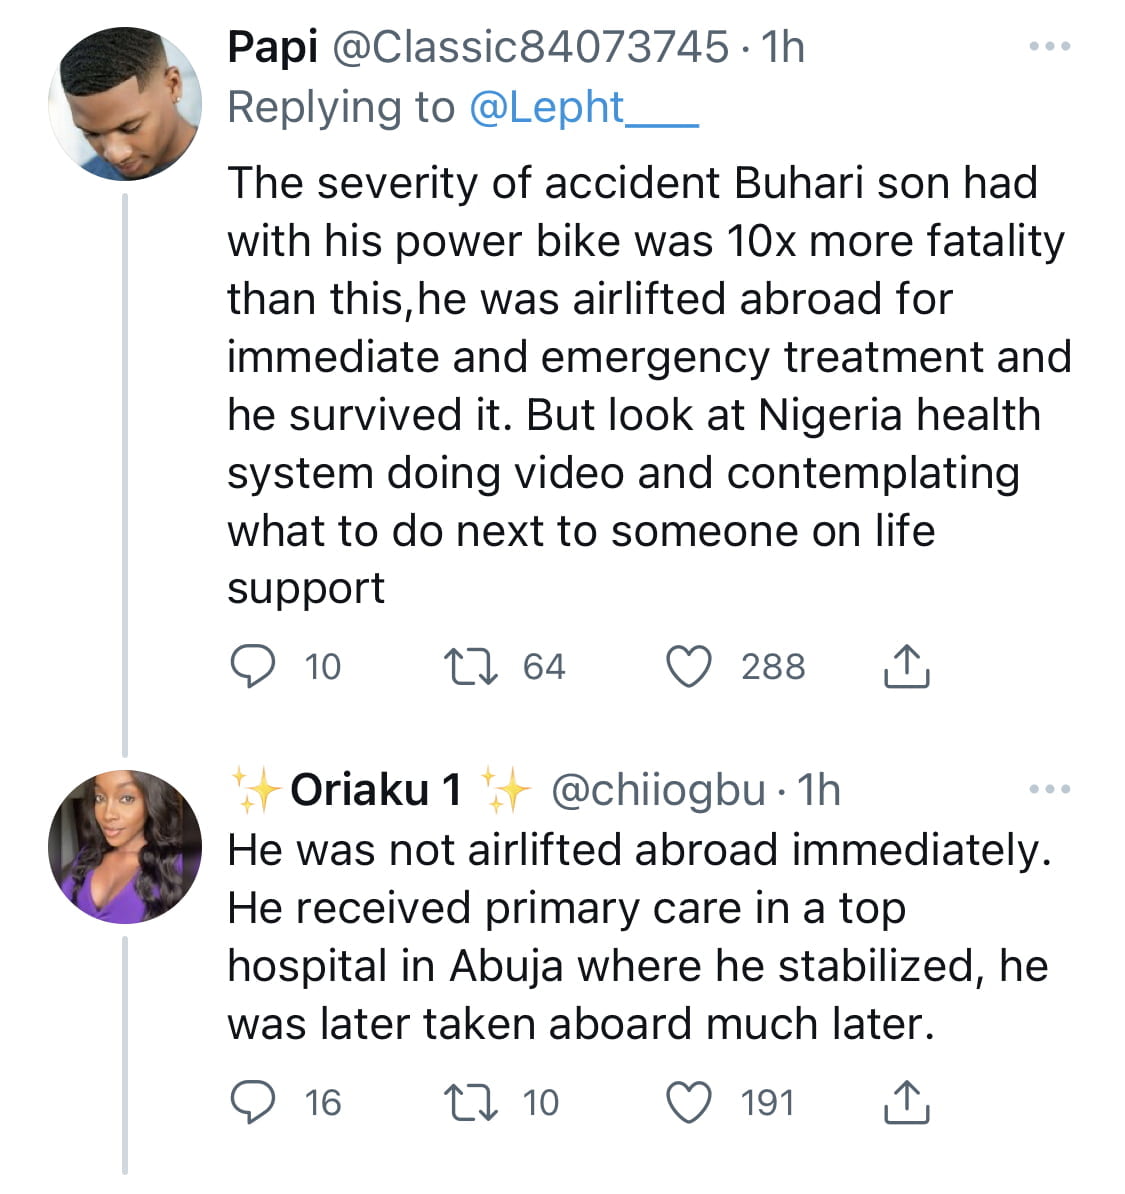Image resolution: width=1125 pixels, height=1194 pixels.
Task: Like Oriaku 1's tweet with heart
Action: pos(689,1103)
